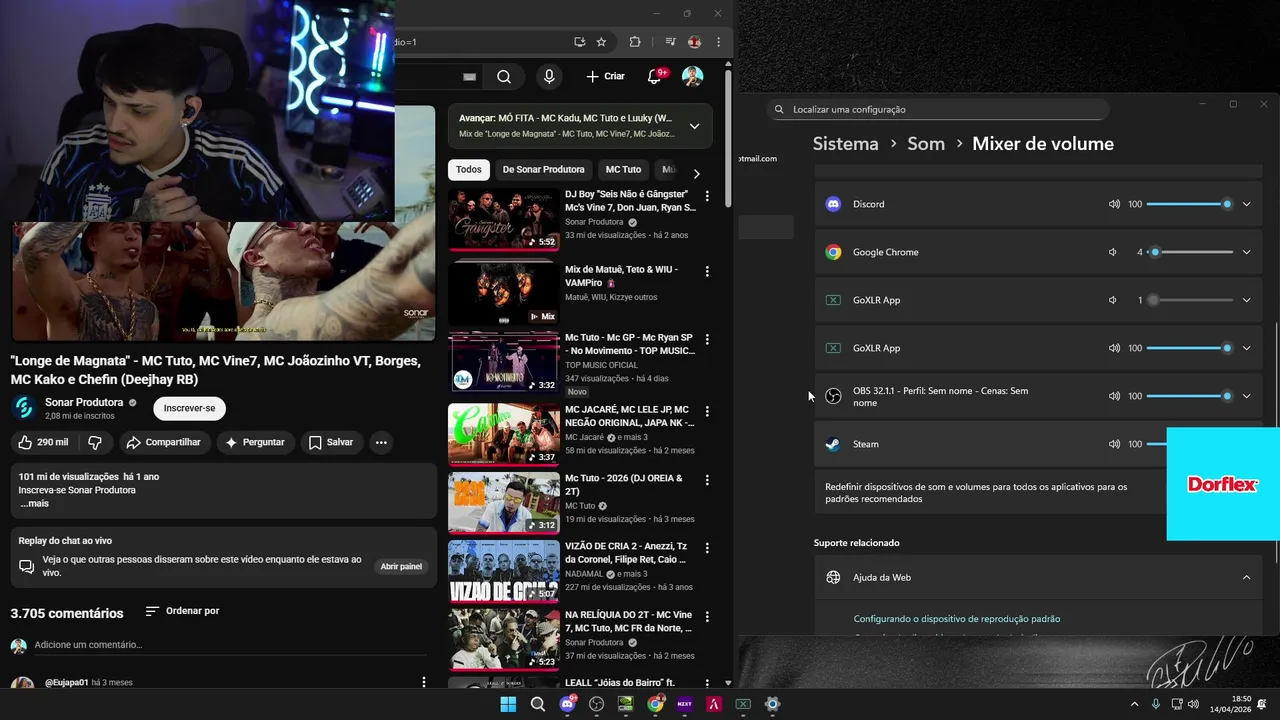
Task: Open Chrome extensions puzzle icon
Action: 635,42
